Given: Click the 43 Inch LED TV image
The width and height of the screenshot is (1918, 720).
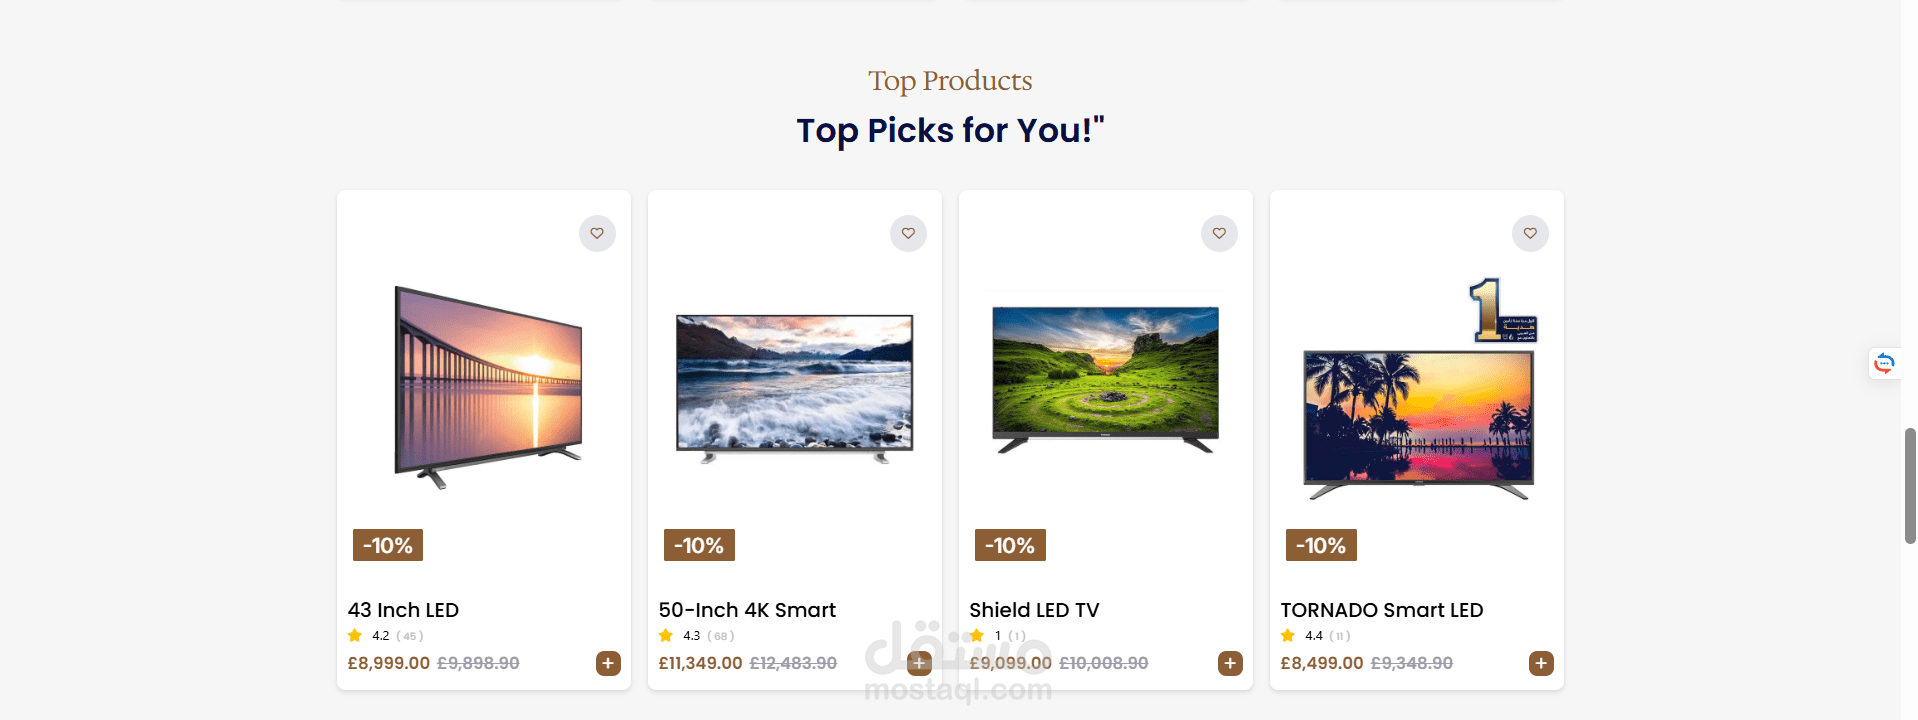Looking at the screenshot, I should click(488, 387).
